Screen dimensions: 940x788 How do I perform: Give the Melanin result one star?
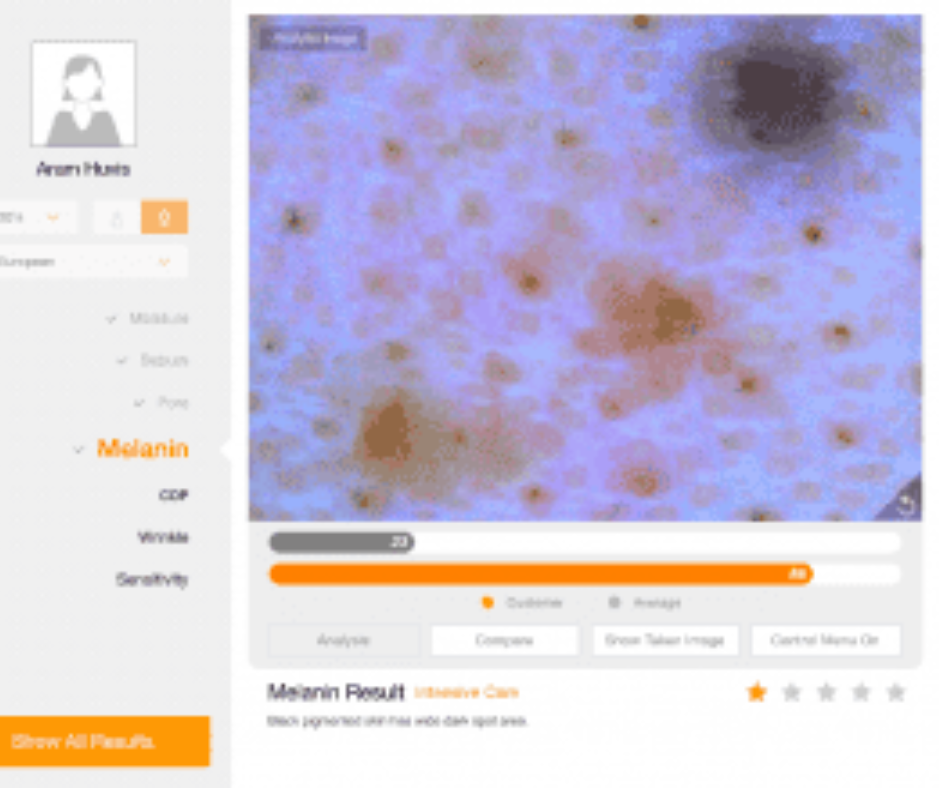point(757,692)
